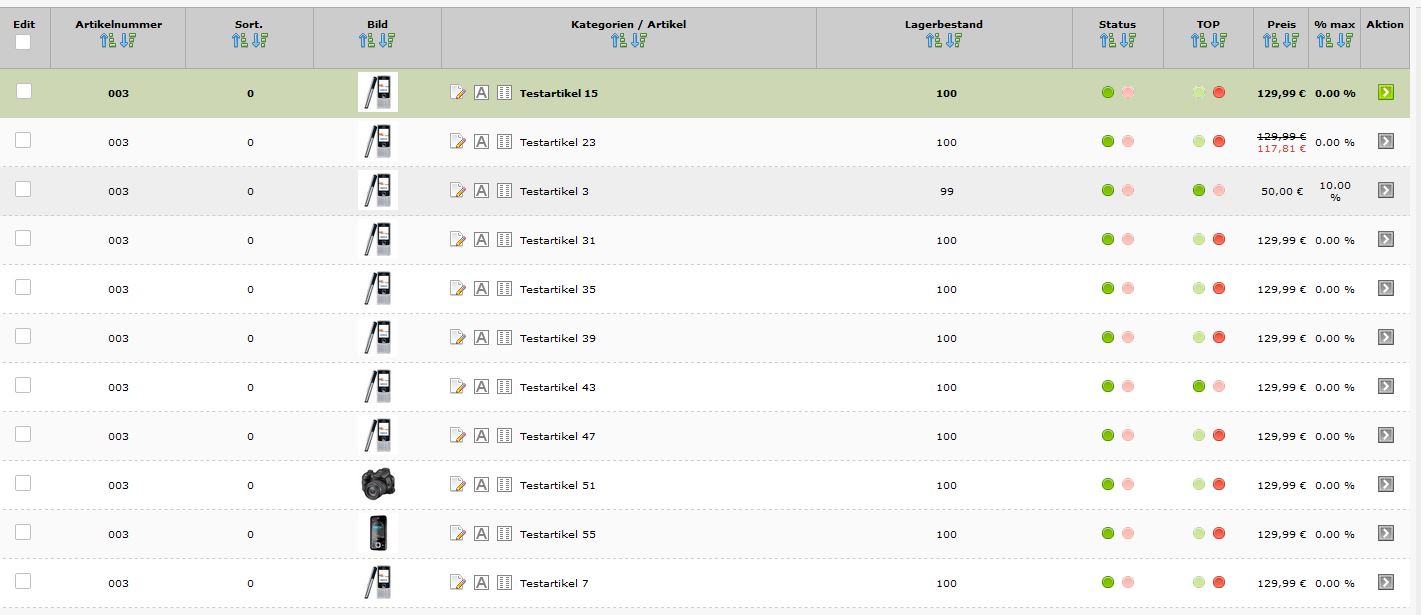Sort Preis column ascending
The height and width of the screenshot is (615, 1421).
tap(1271, 41)
